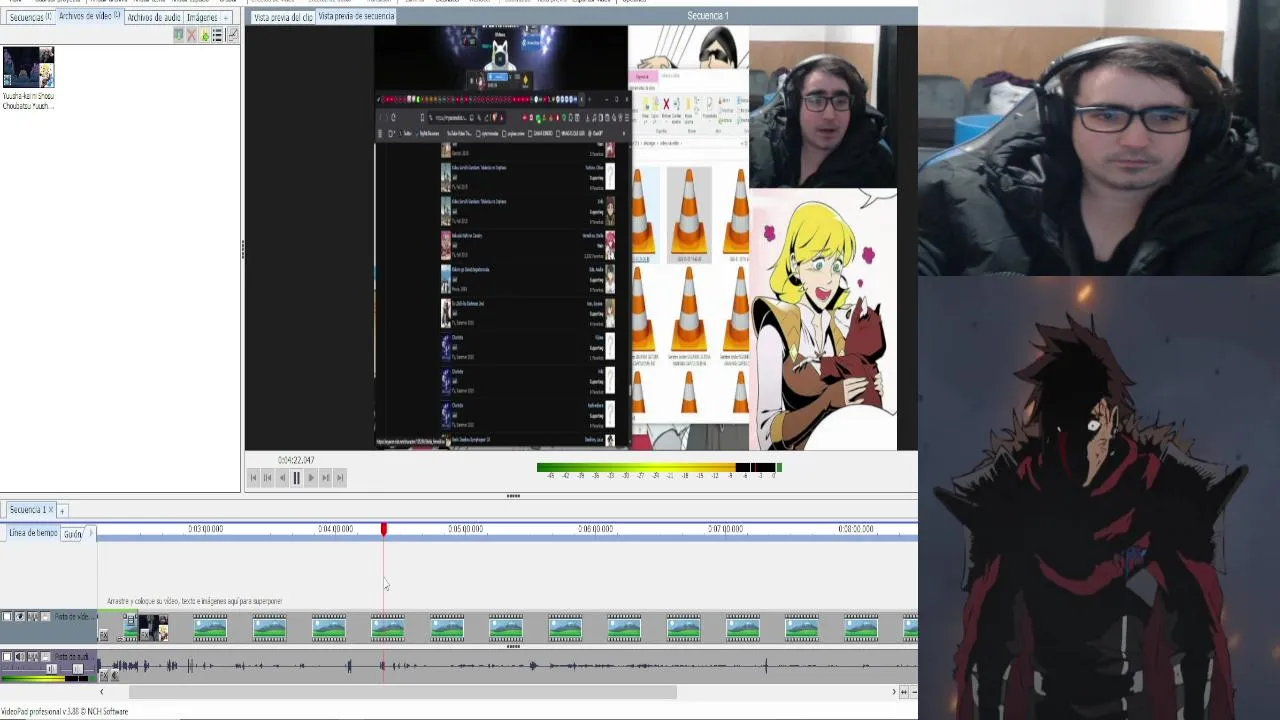Switch to Archivos de vídeo tab

[89, 16]
